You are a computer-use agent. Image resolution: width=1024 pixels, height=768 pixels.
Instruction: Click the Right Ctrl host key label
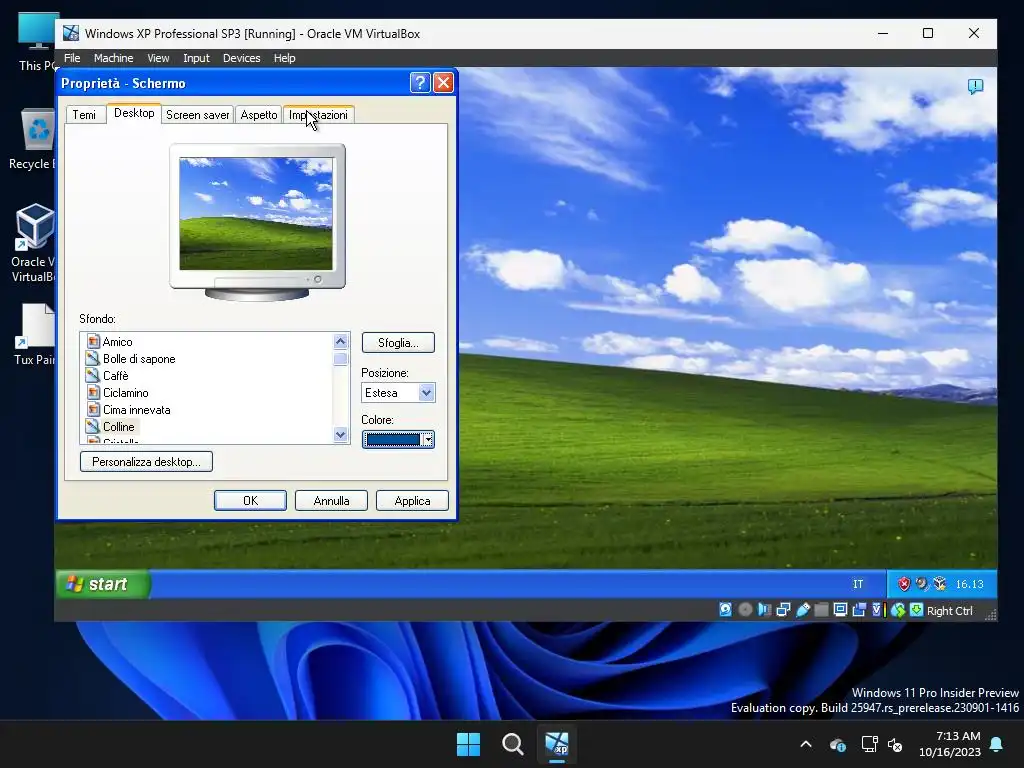pos(950,611)
